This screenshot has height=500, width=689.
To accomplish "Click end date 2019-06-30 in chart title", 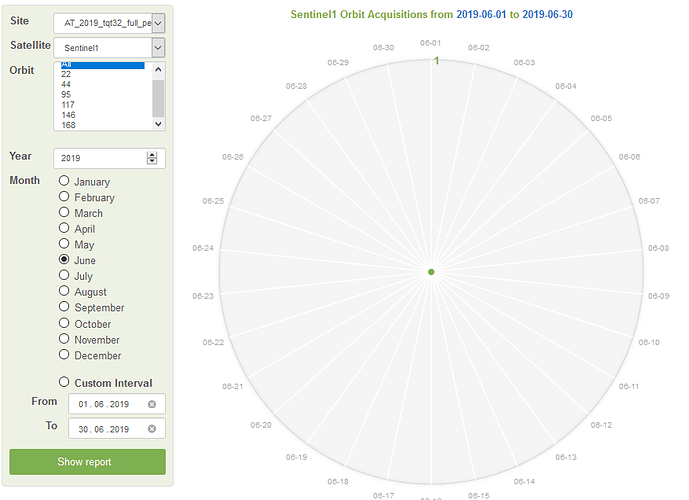I will click(548, 14).
